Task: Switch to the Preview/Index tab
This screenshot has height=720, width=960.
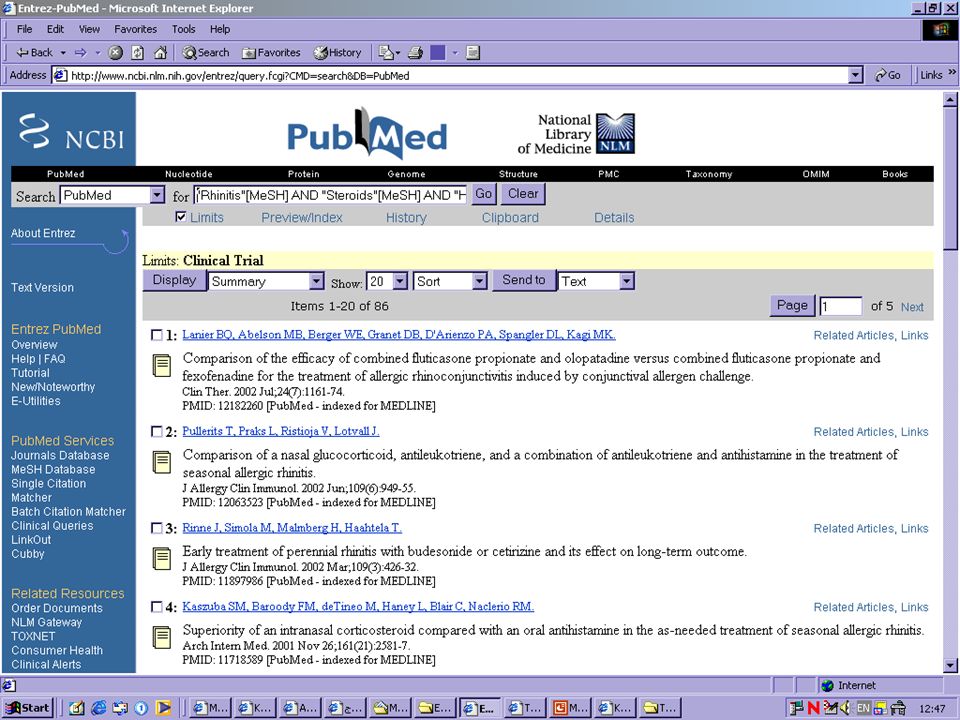Action: tap(302, 217)
